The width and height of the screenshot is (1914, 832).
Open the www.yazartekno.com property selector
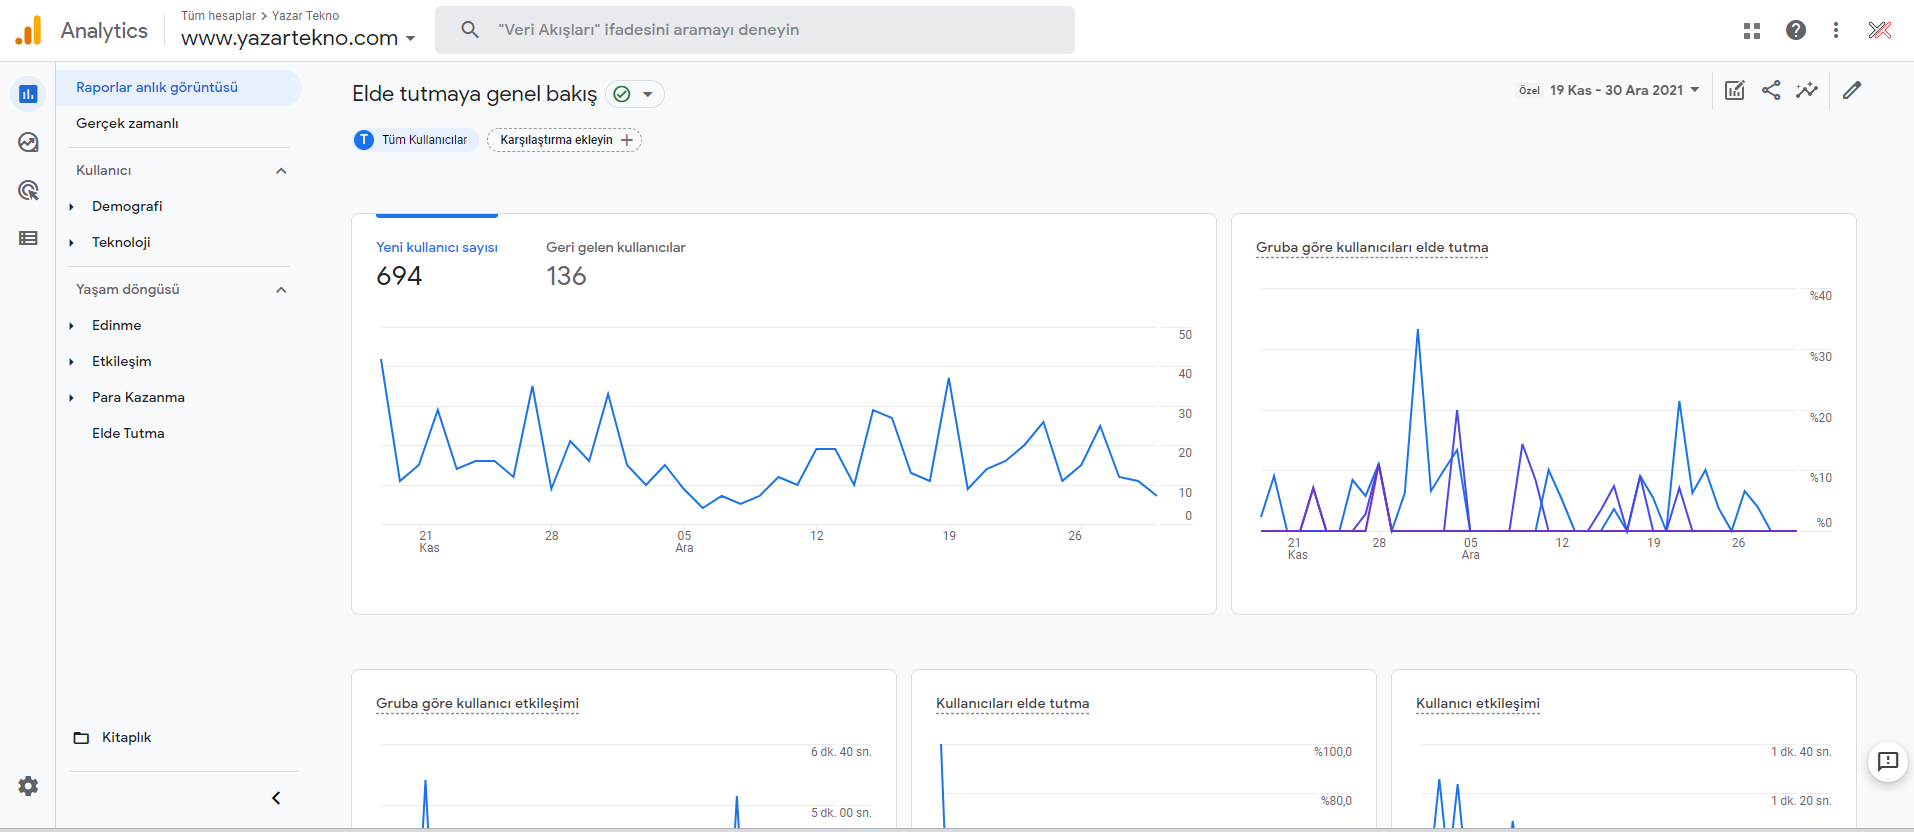[298, 38]
